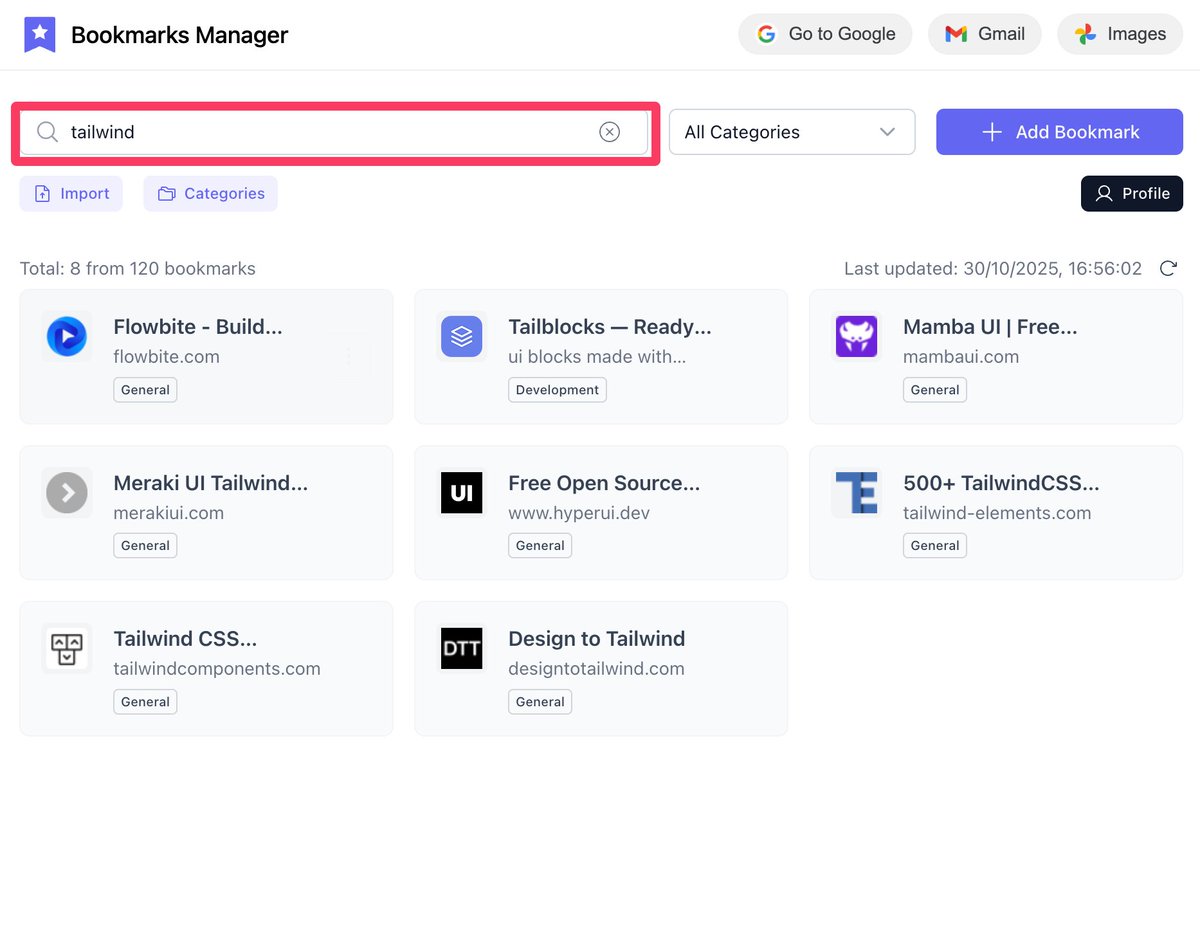Open the All Categories dropdown
The height and width of the screenshot is (952, 1200).
pos(791,131)
